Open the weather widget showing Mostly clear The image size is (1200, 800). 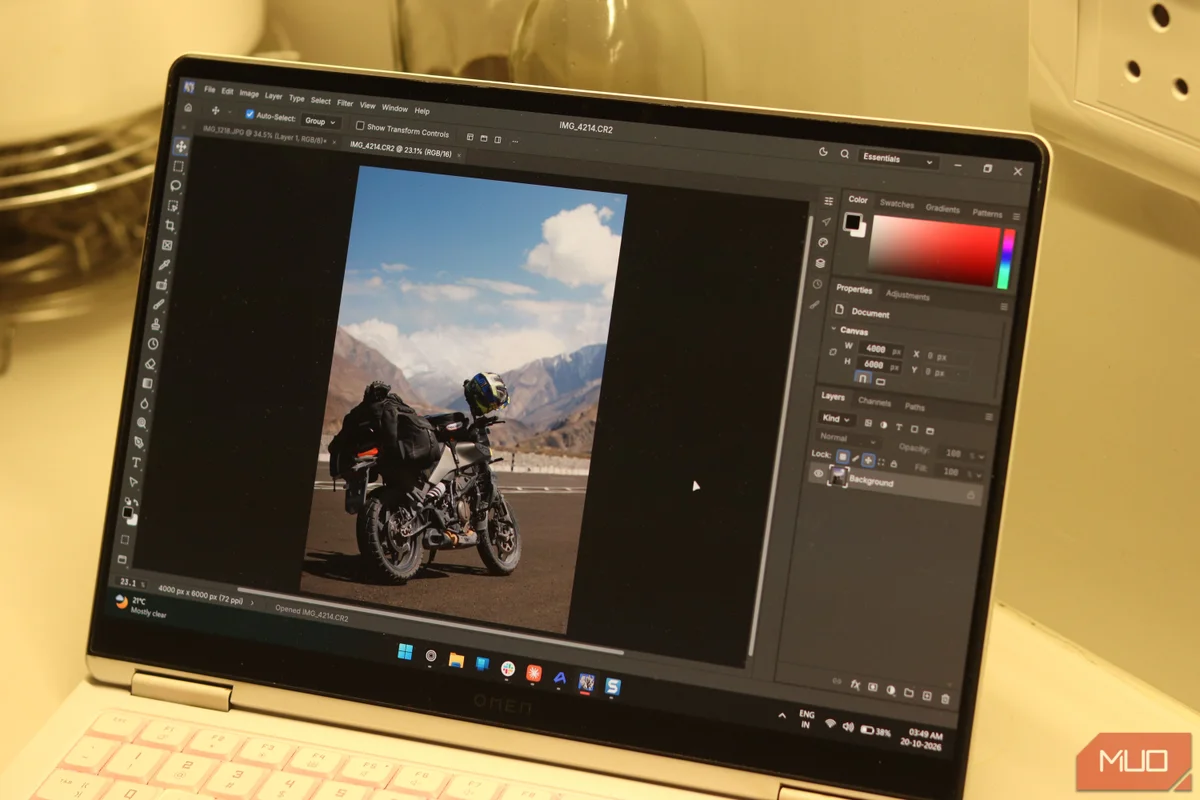[140, 605]
